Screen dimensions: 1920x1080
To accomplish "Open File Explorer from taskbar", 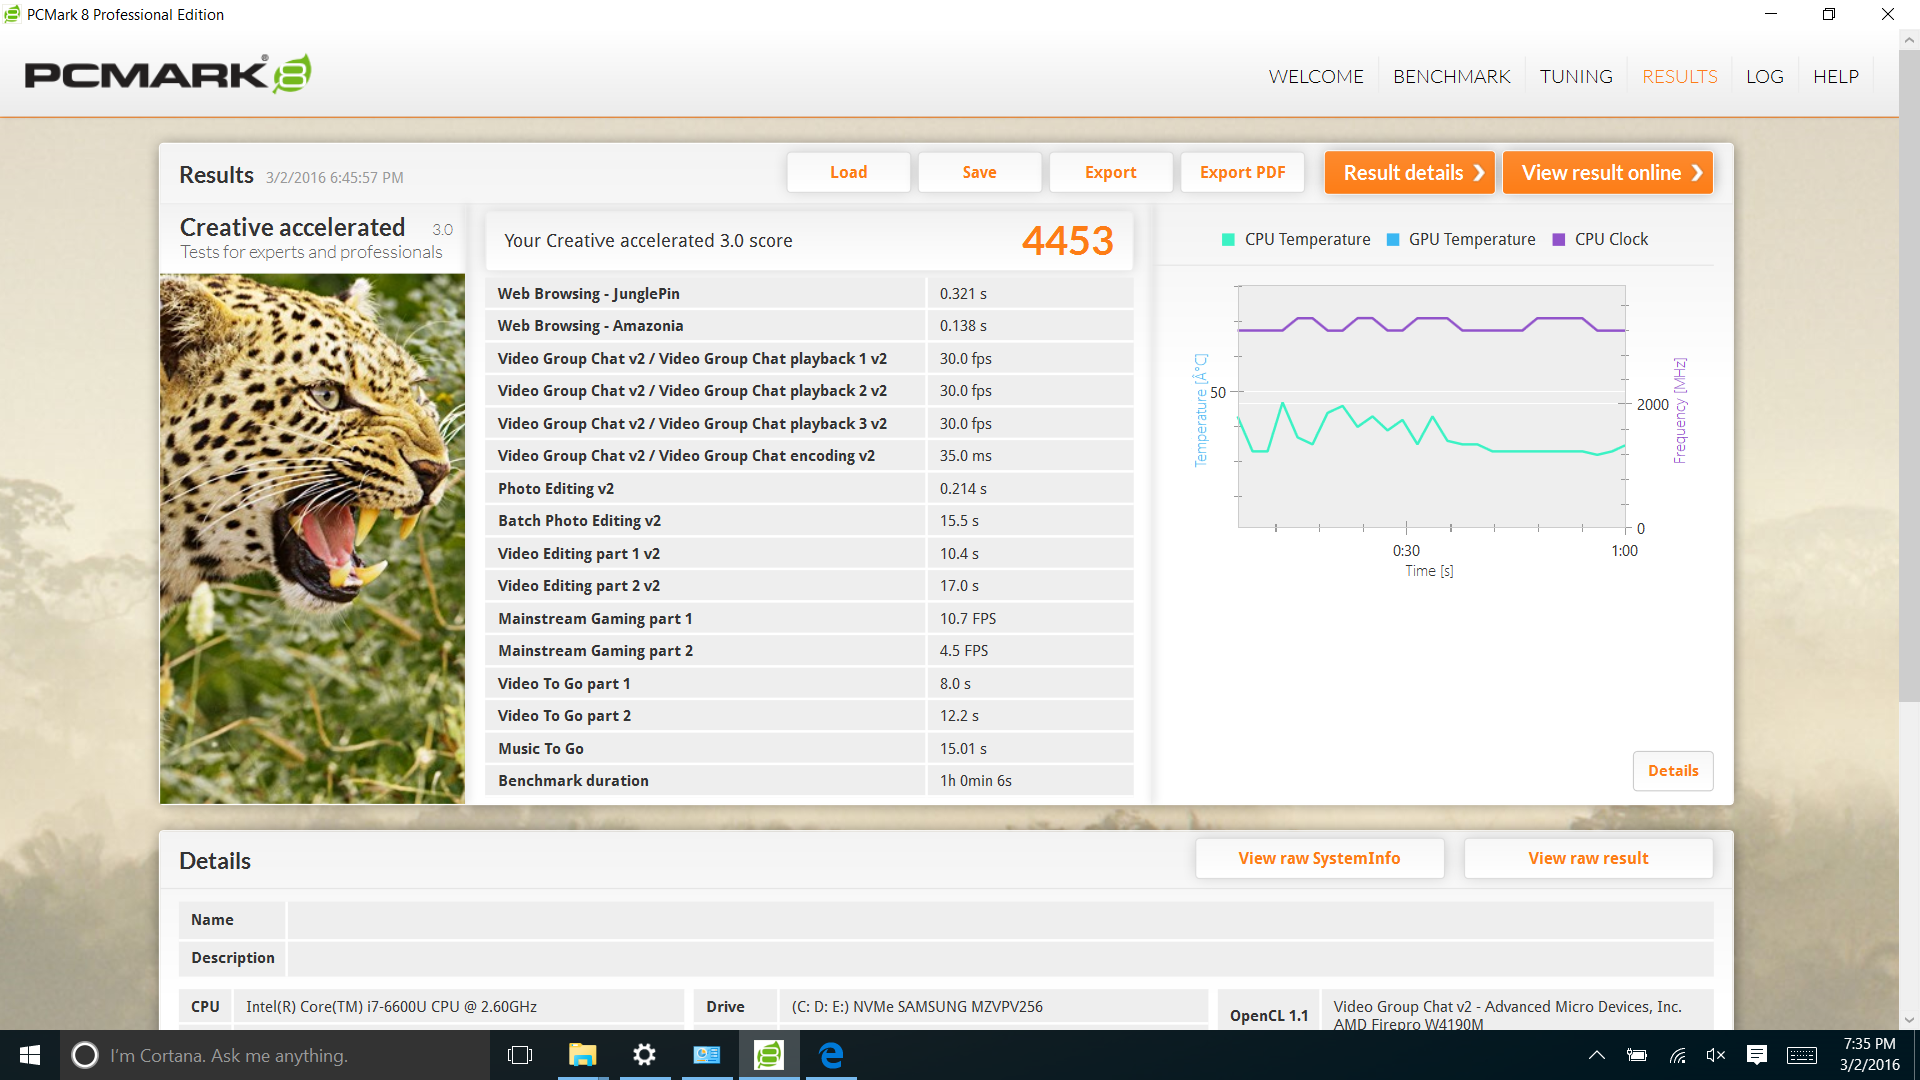I will coord(582,1055).
